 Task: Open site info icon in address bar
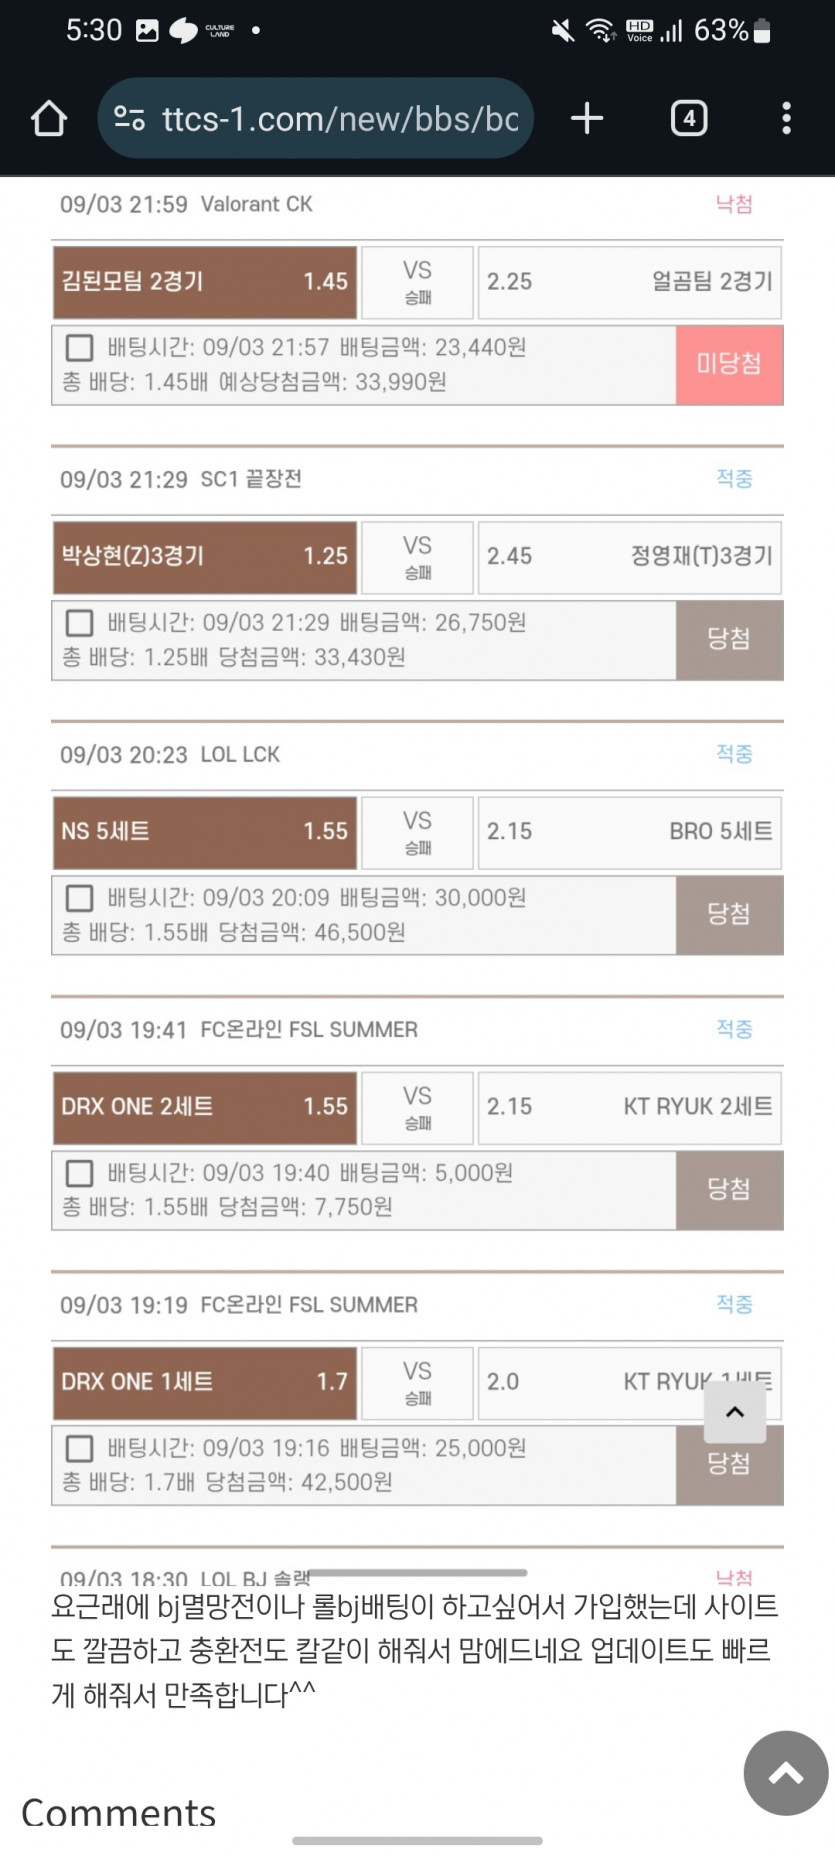[130, 119]
